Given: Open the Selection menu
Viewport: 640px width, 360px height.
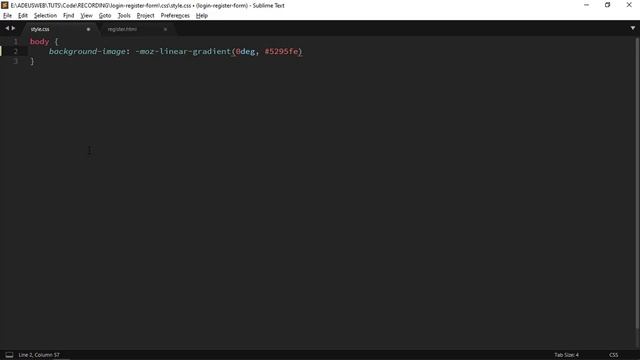Looking at the screenshot, I should (45, 16).
